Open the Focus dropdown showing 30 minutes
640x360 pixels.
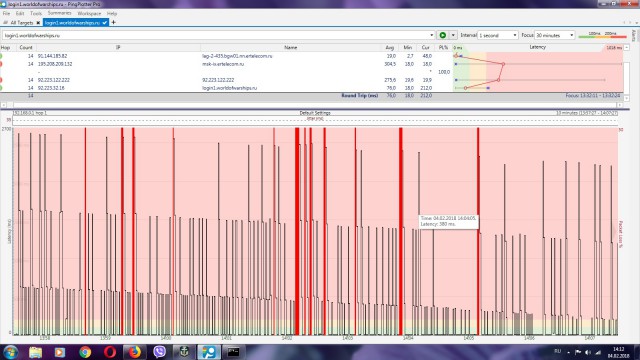(554, 36)
